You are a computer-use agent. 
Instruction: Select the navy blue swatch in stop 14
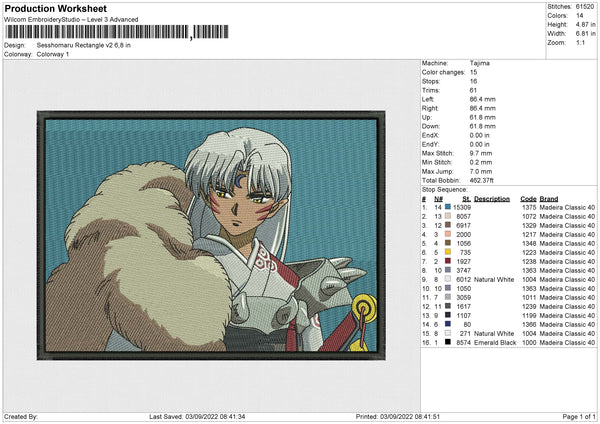448,325
